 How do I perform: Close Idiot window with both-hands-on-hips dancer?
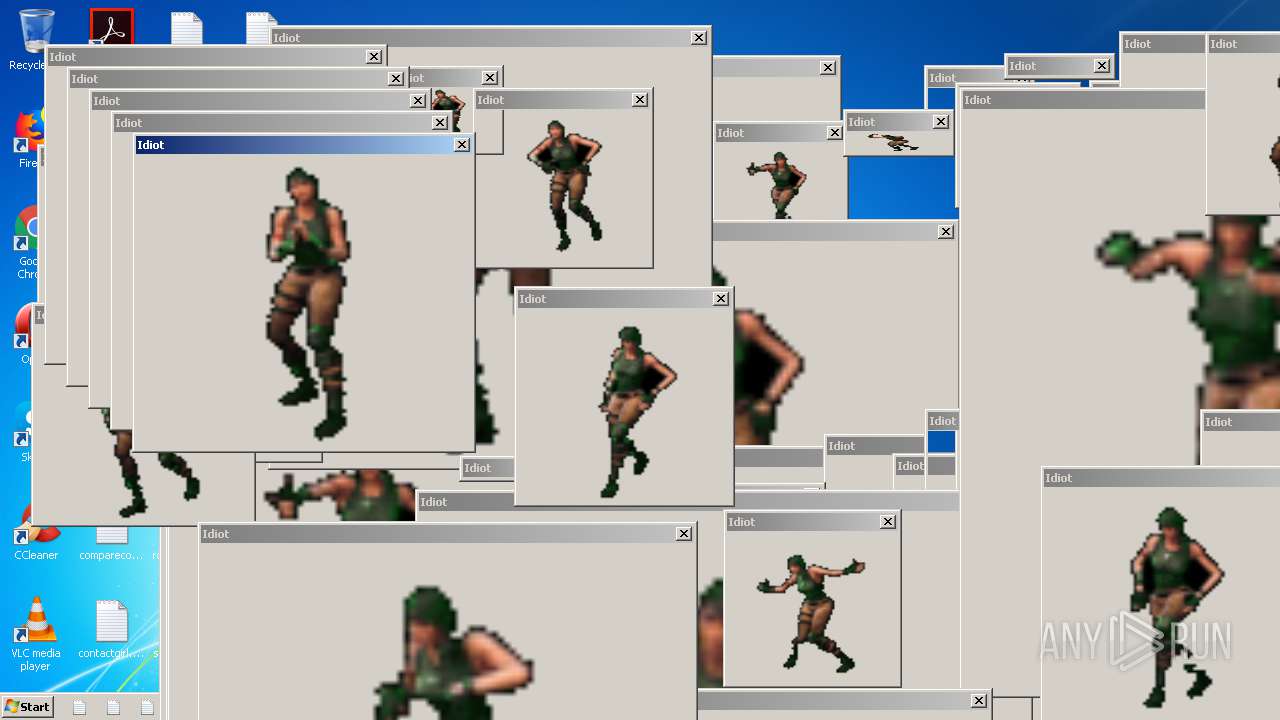pyautogui.click(x=640, y=100)
